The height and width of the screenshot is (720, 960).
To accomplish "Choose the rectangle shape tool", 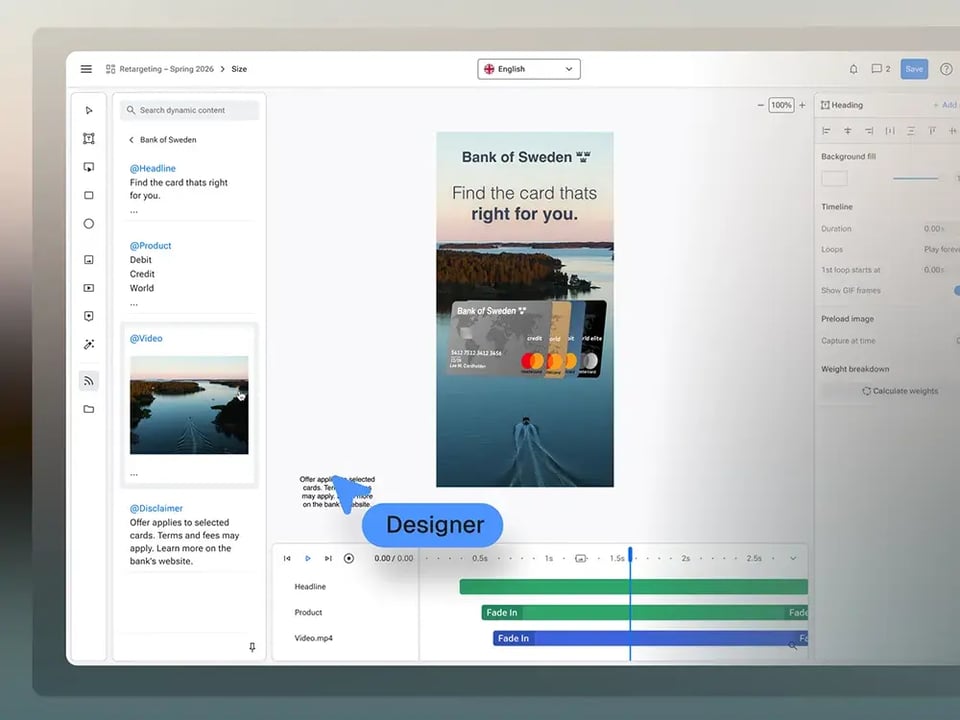I will [89, 196].
